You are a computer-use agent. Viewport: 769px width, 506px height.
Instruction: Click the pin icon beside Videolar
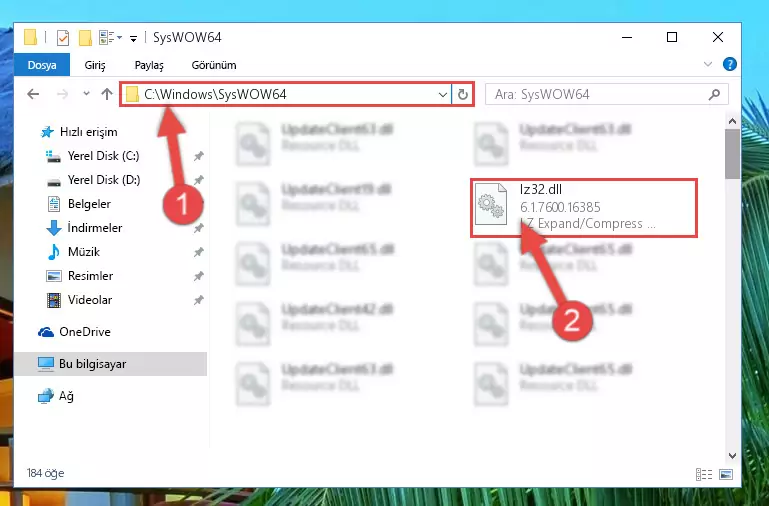[x=198, y=301]
